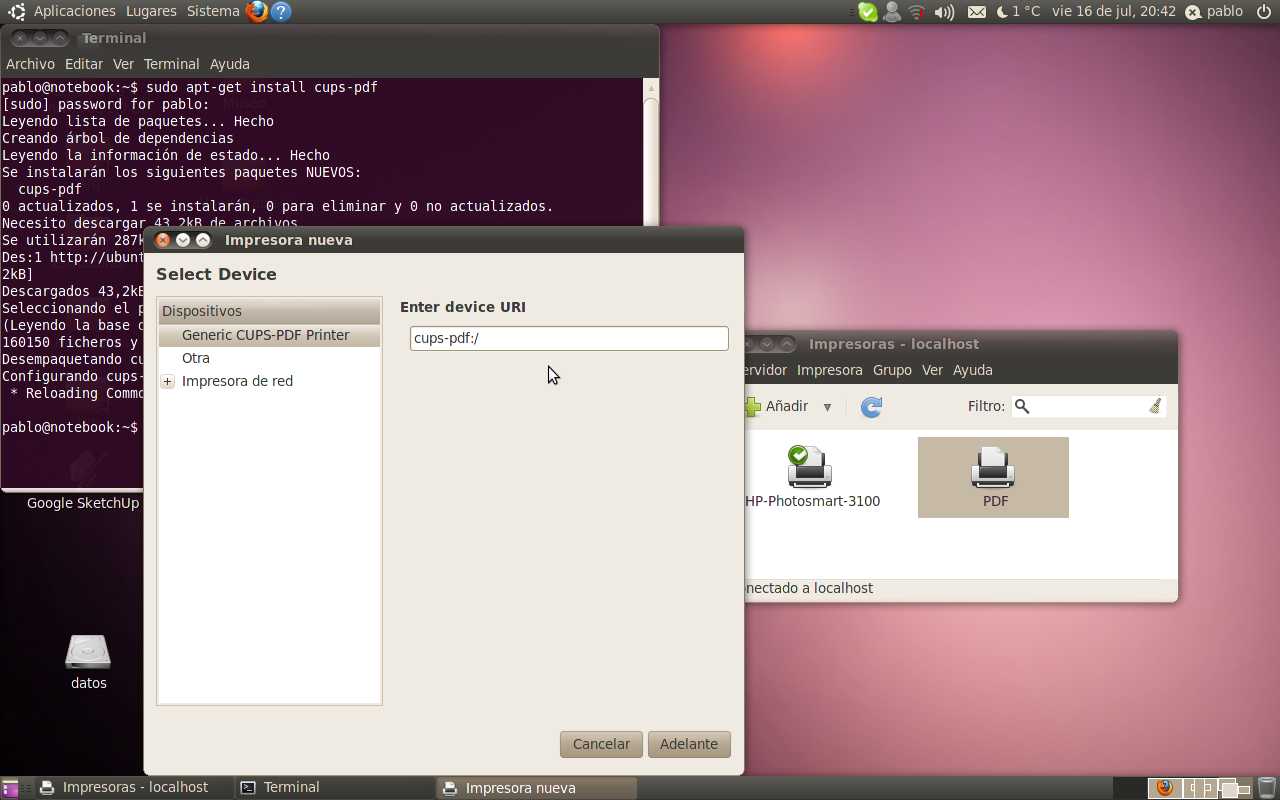The width and height of the screenshot is (1280, 800).
Task: Select the PDF printer icon
Action: click(993, 467)
